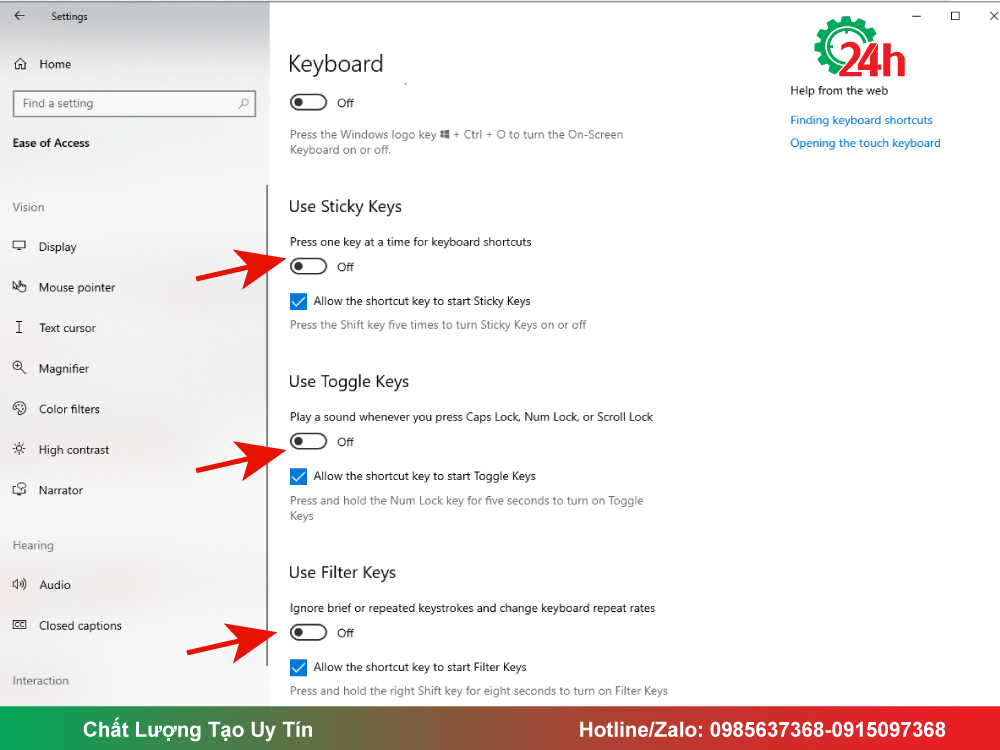The image size is (1000, 750).
Task: Minimize the Settings window
Action: (916, 16)
